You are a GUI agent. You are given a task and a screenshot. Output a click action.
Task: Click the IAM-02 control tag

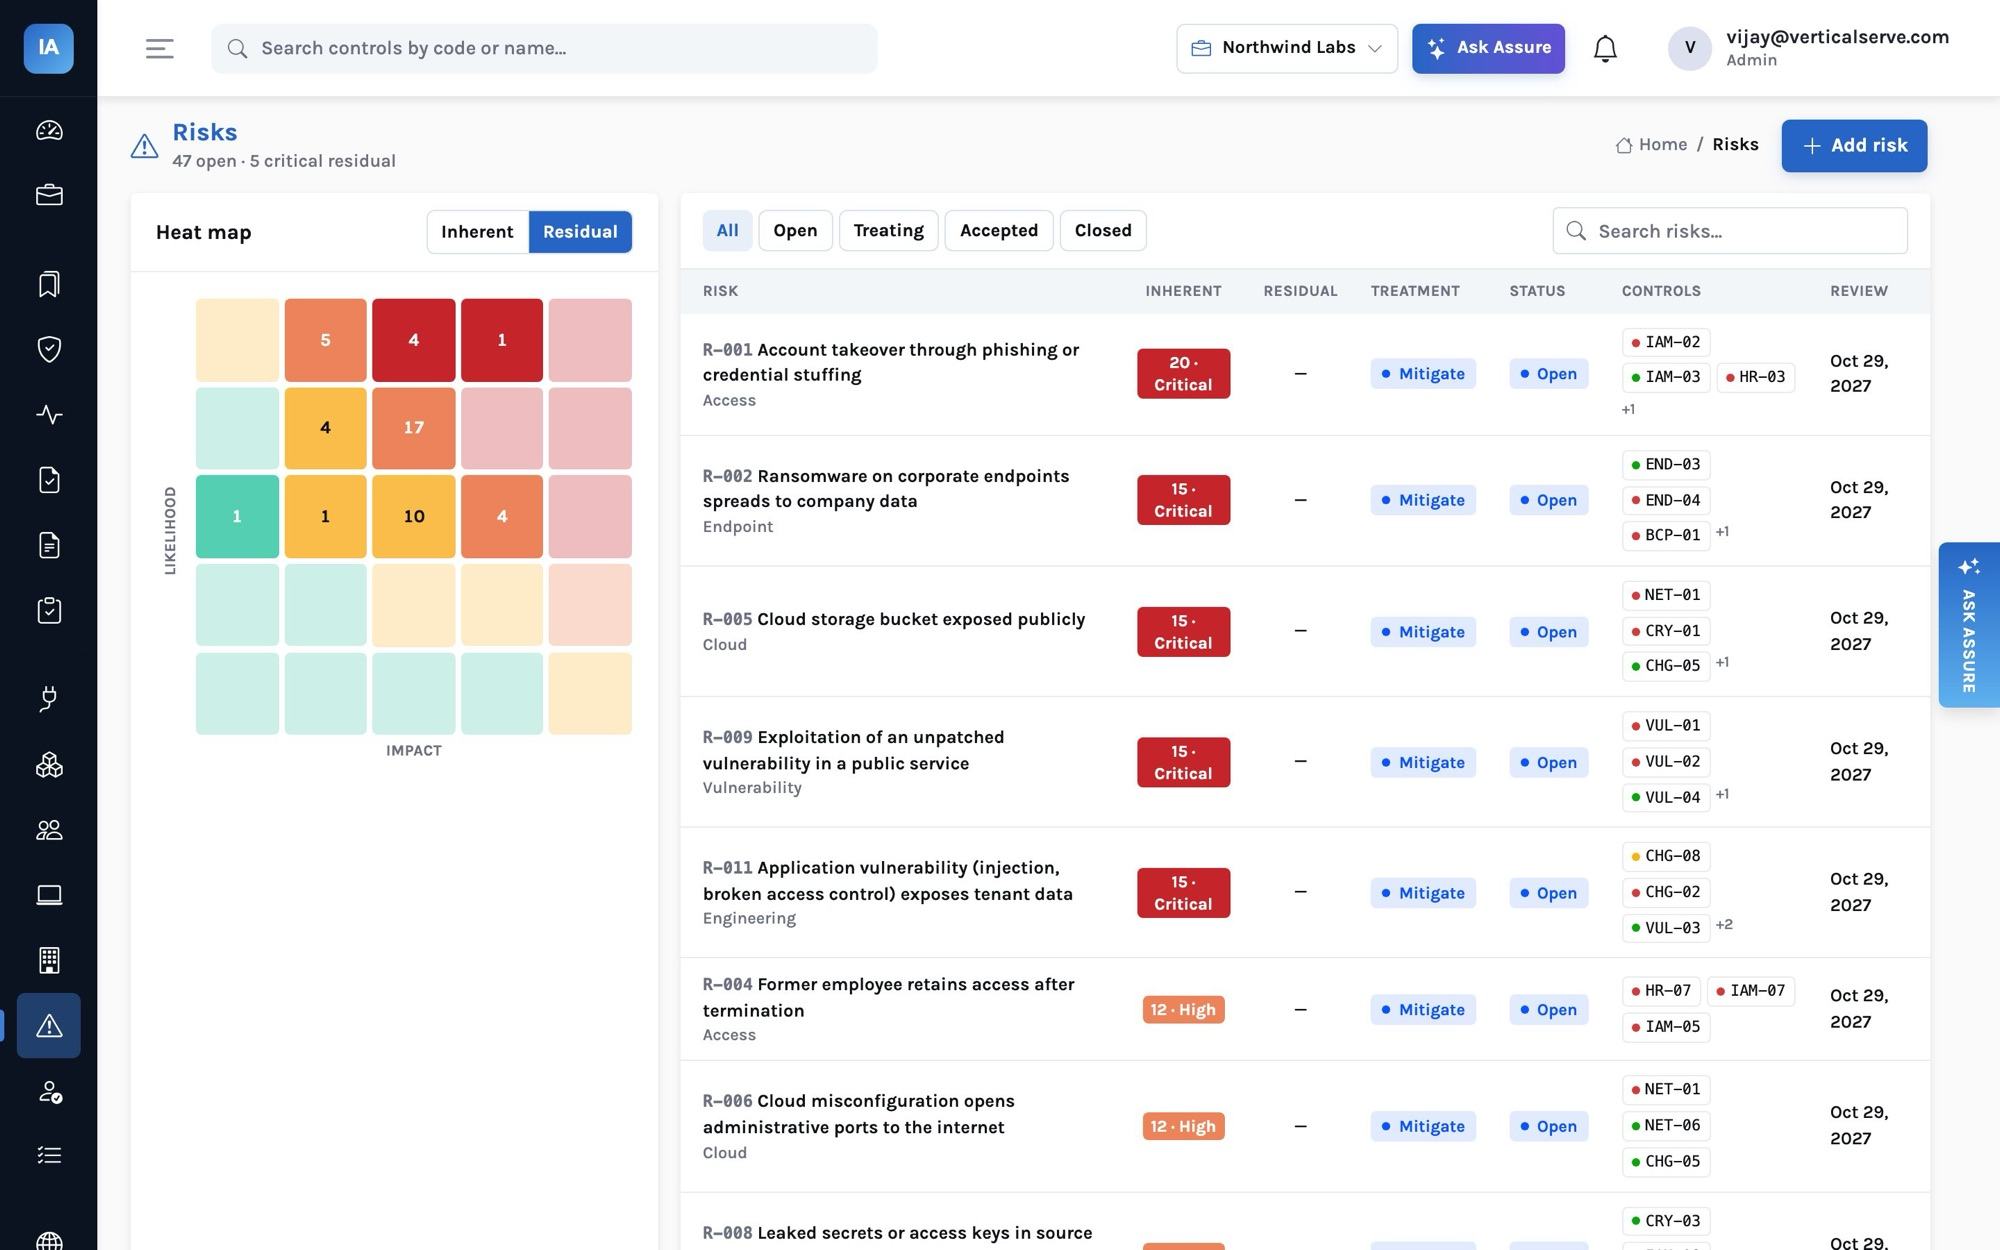pos(1666,342)
